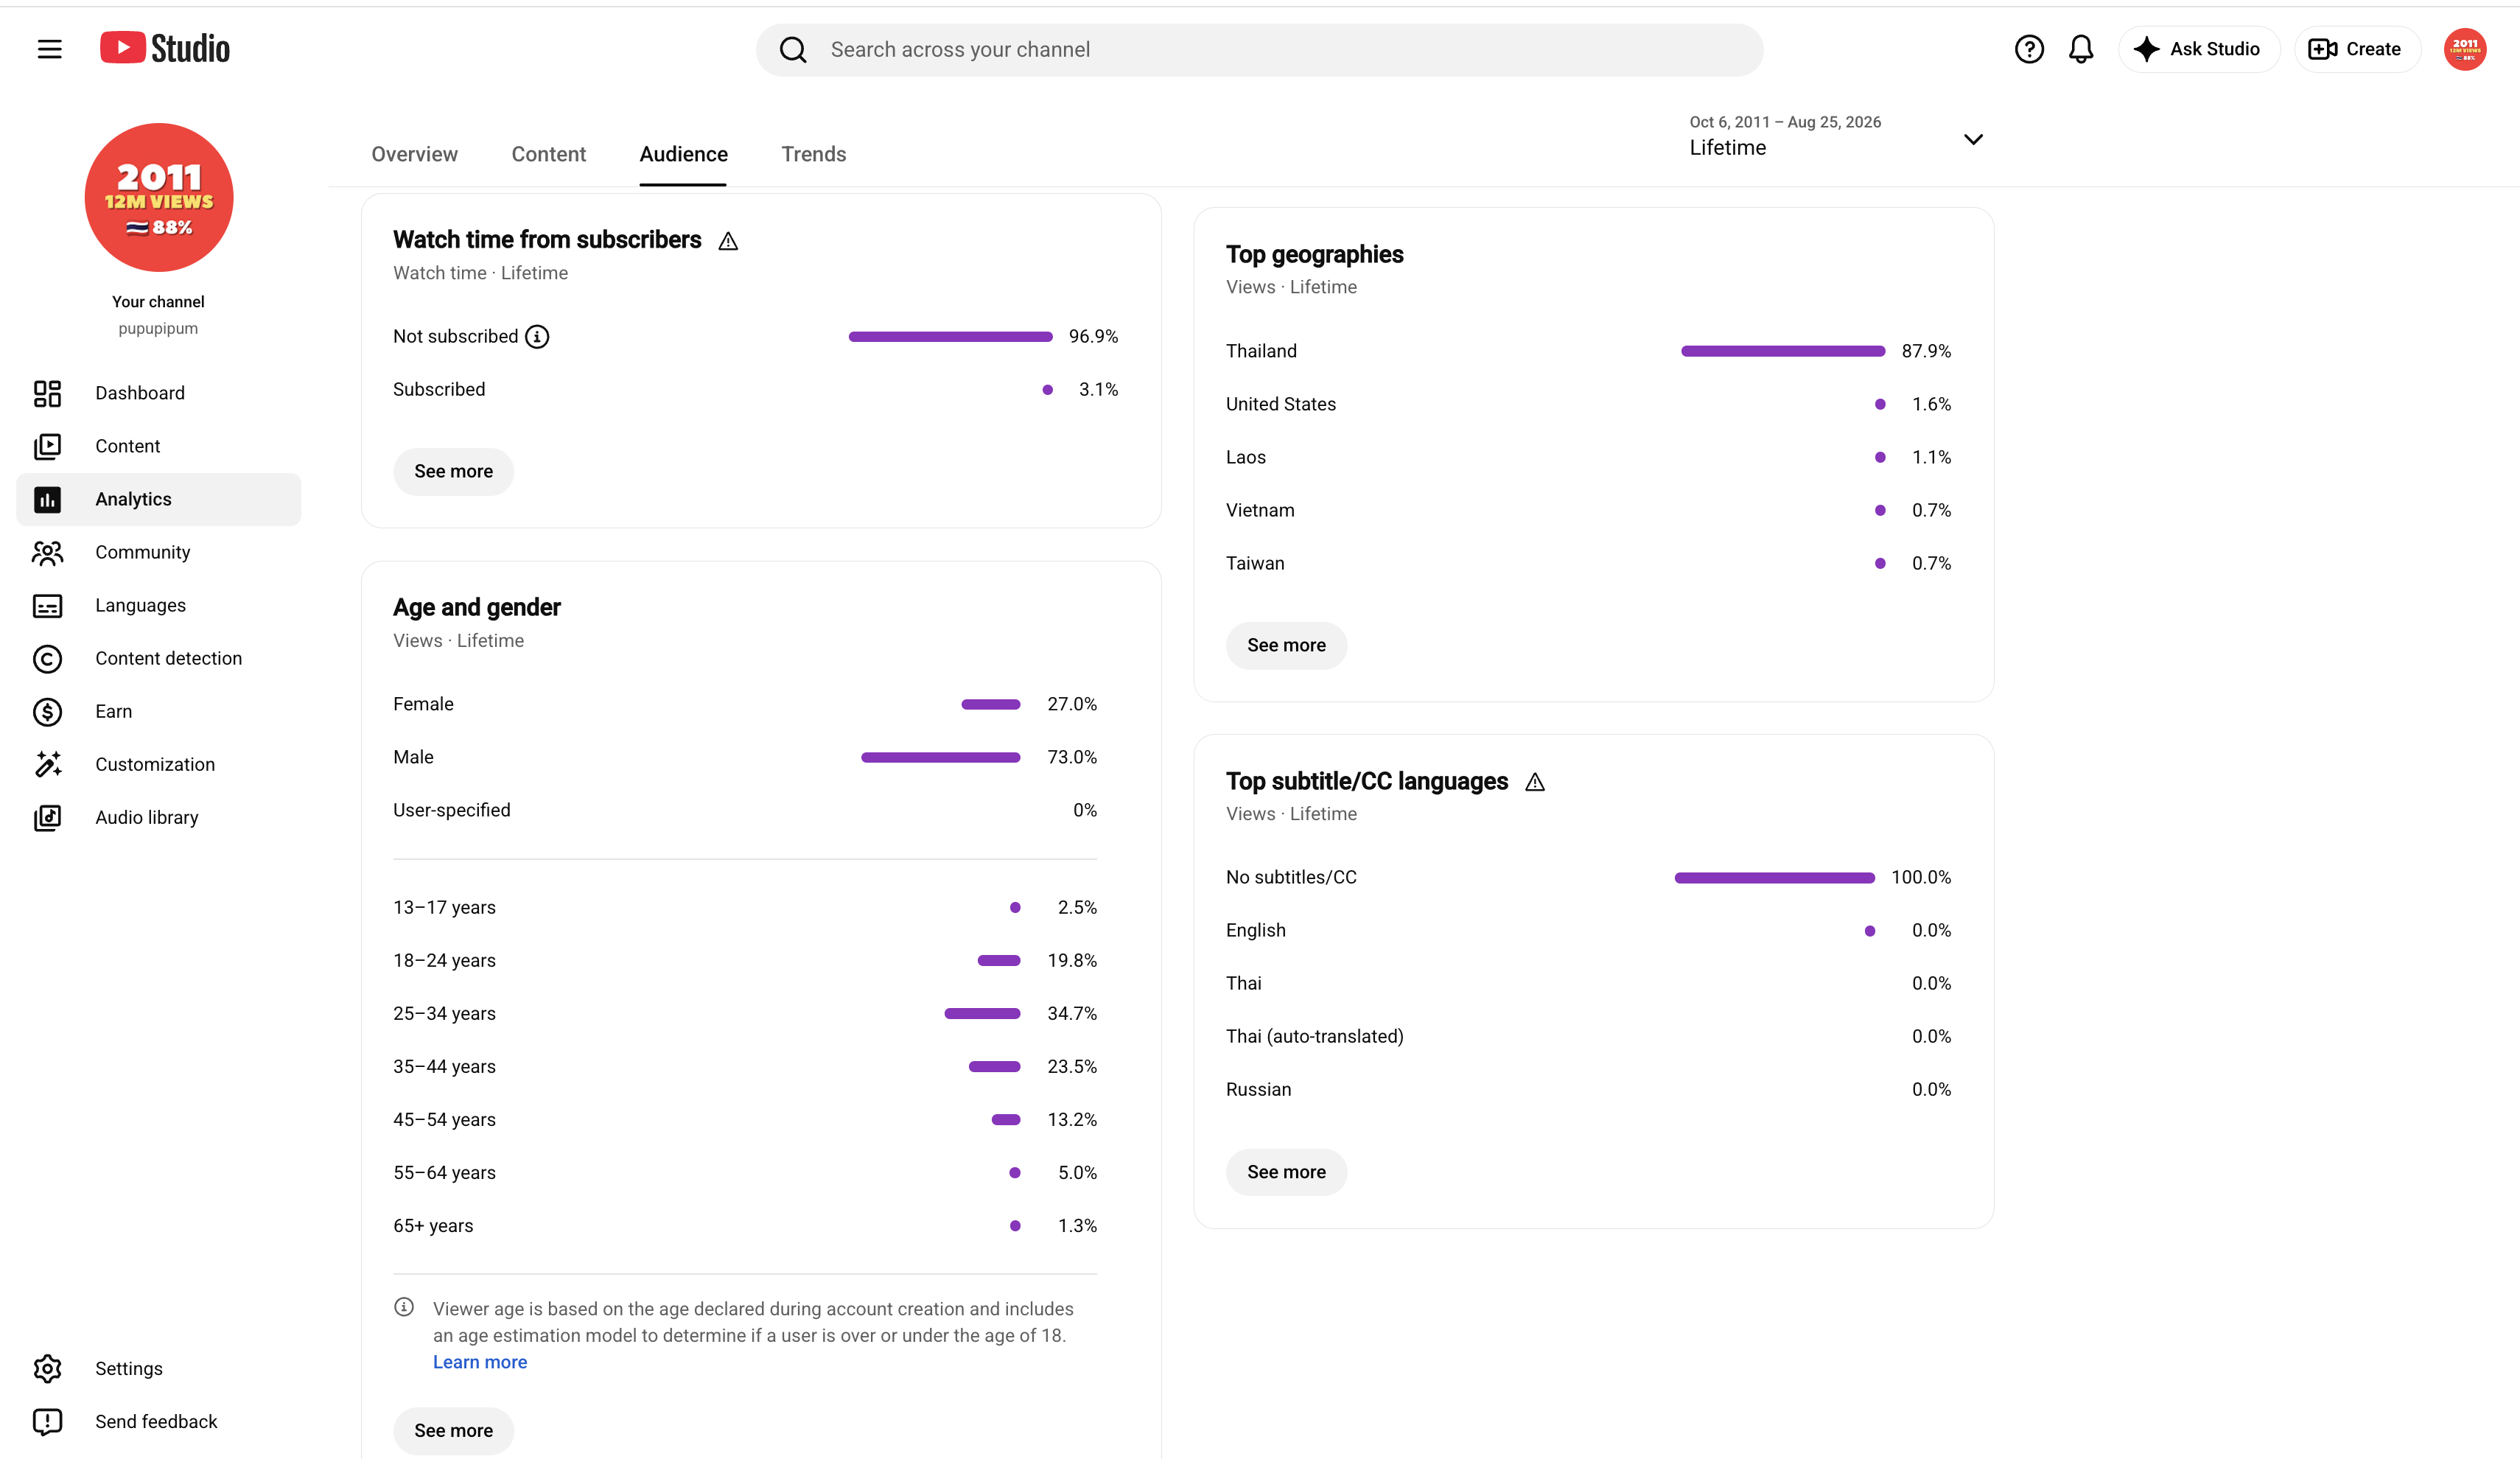The image size is (2520, 1459).
Task: Select Analytics in the sidebar
Action: tap(159, 499)
